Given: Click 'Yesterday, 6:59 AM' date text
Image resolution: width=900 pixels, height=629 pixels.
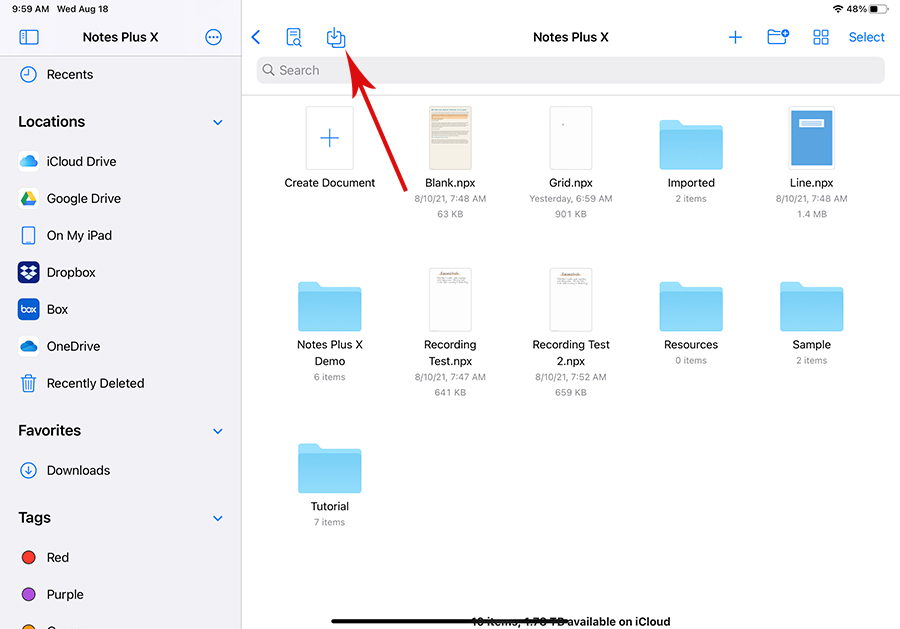Looking at the screenshot, I should 571,199.
